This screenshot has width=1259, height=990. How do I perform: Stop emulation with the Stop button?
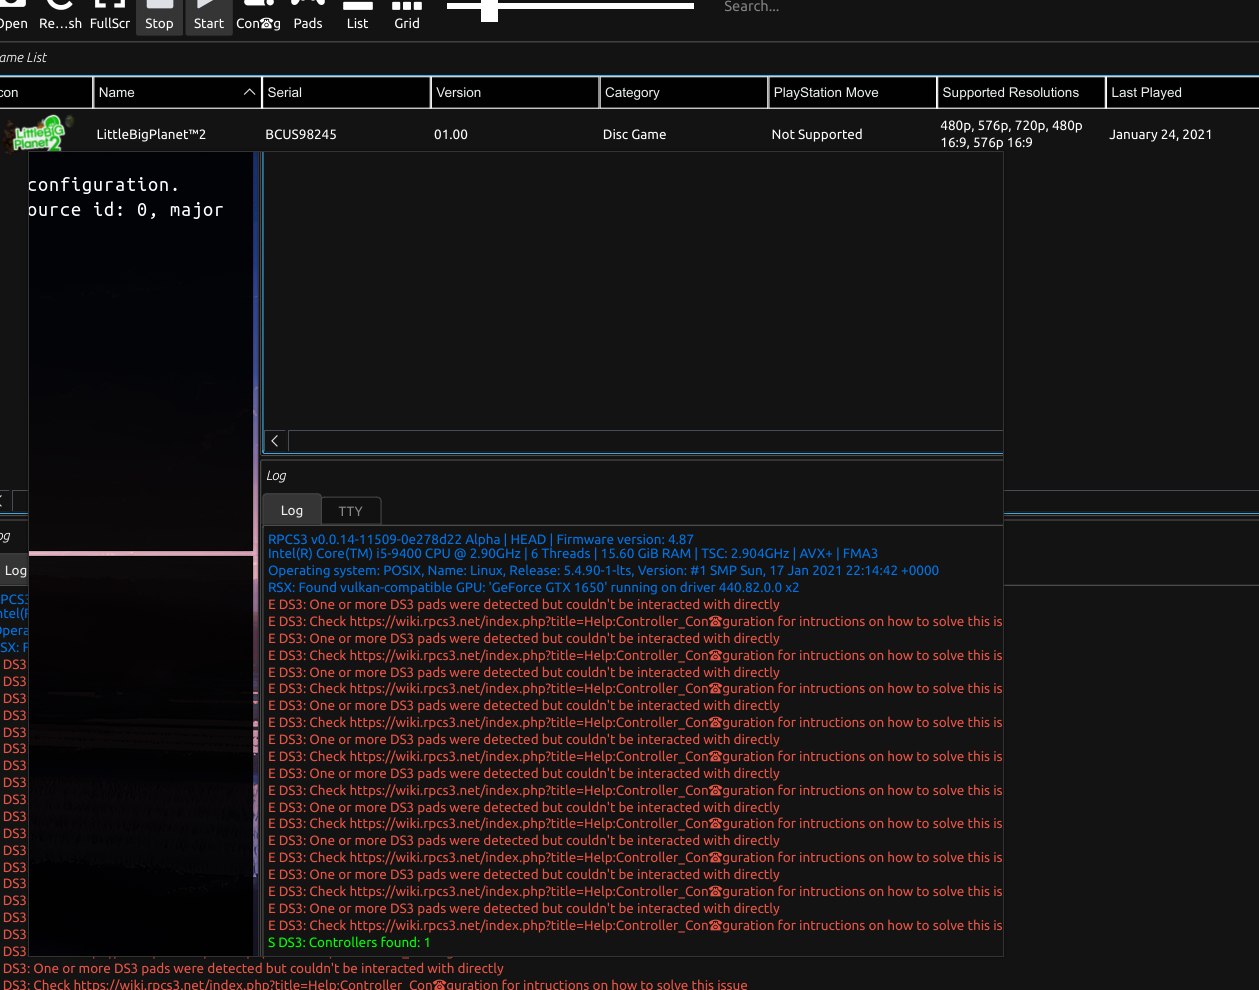tap(159, 15)
